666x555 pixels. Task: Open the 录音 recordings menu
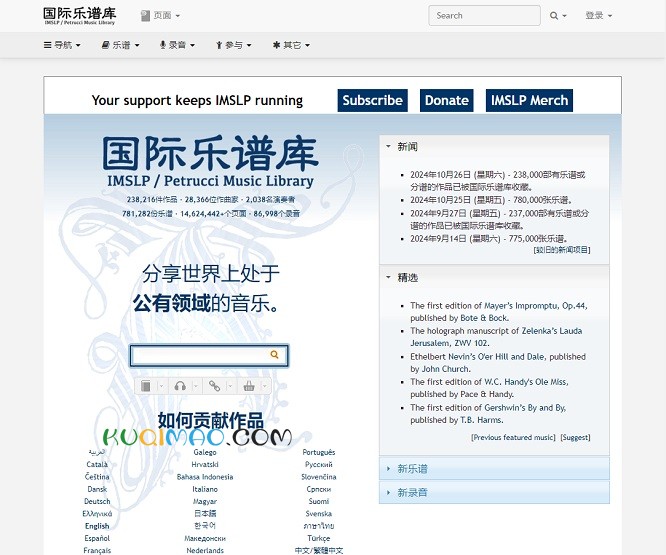(177, 45)
